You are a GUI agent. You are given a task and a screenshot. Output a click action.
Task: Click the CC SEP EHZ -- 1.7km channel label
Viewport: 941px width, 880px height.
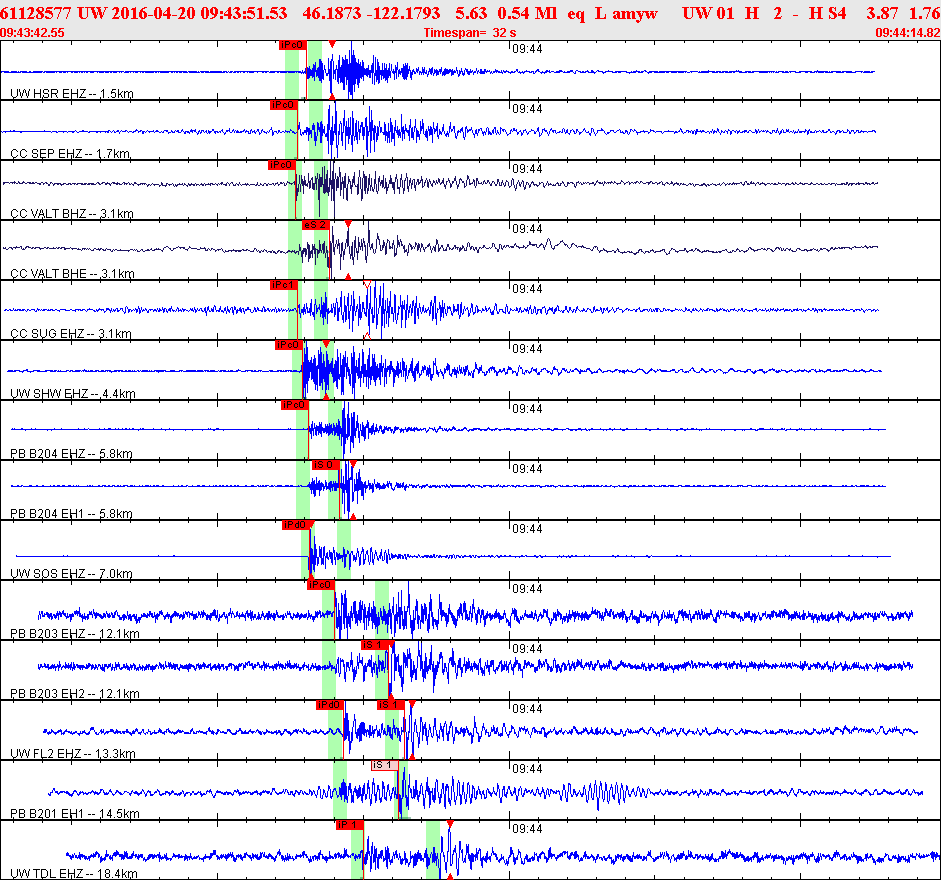click(70, 154)
